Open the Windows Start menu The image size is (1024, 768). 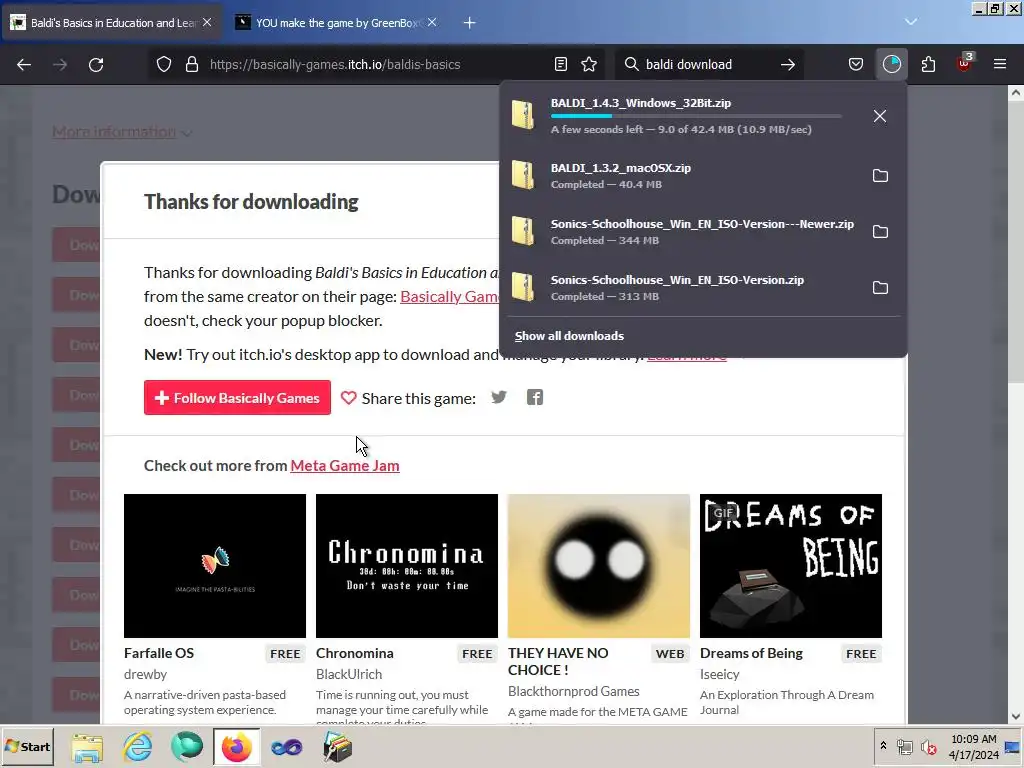tap(27, 746)
